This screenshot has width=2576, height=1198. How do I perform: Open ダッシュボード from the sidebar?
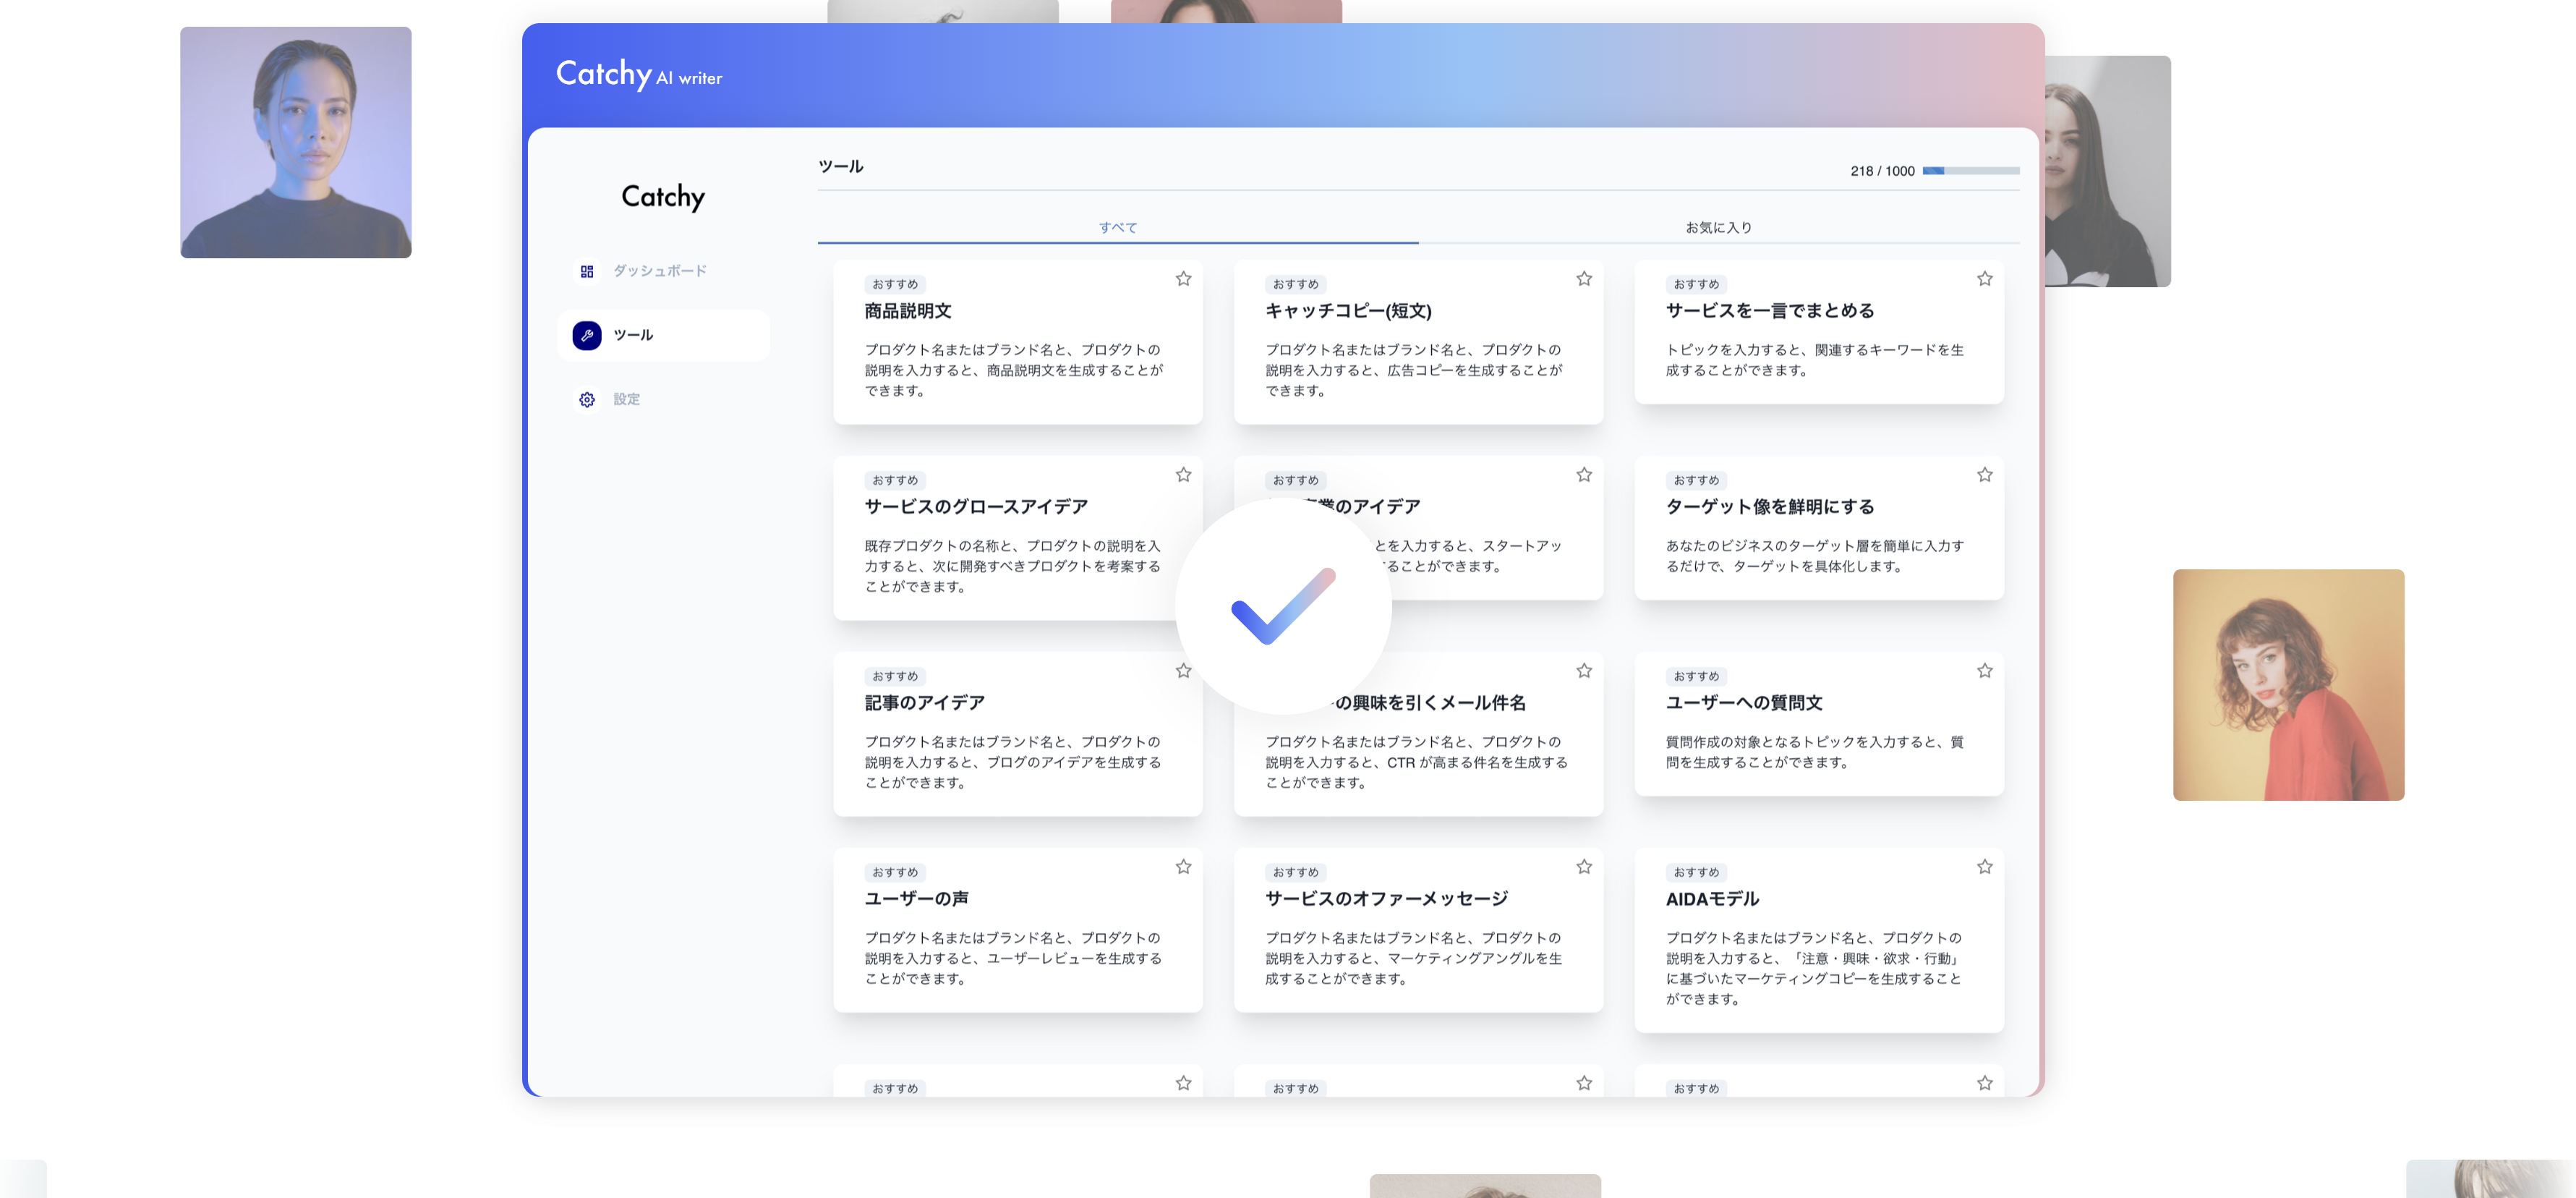659,271
